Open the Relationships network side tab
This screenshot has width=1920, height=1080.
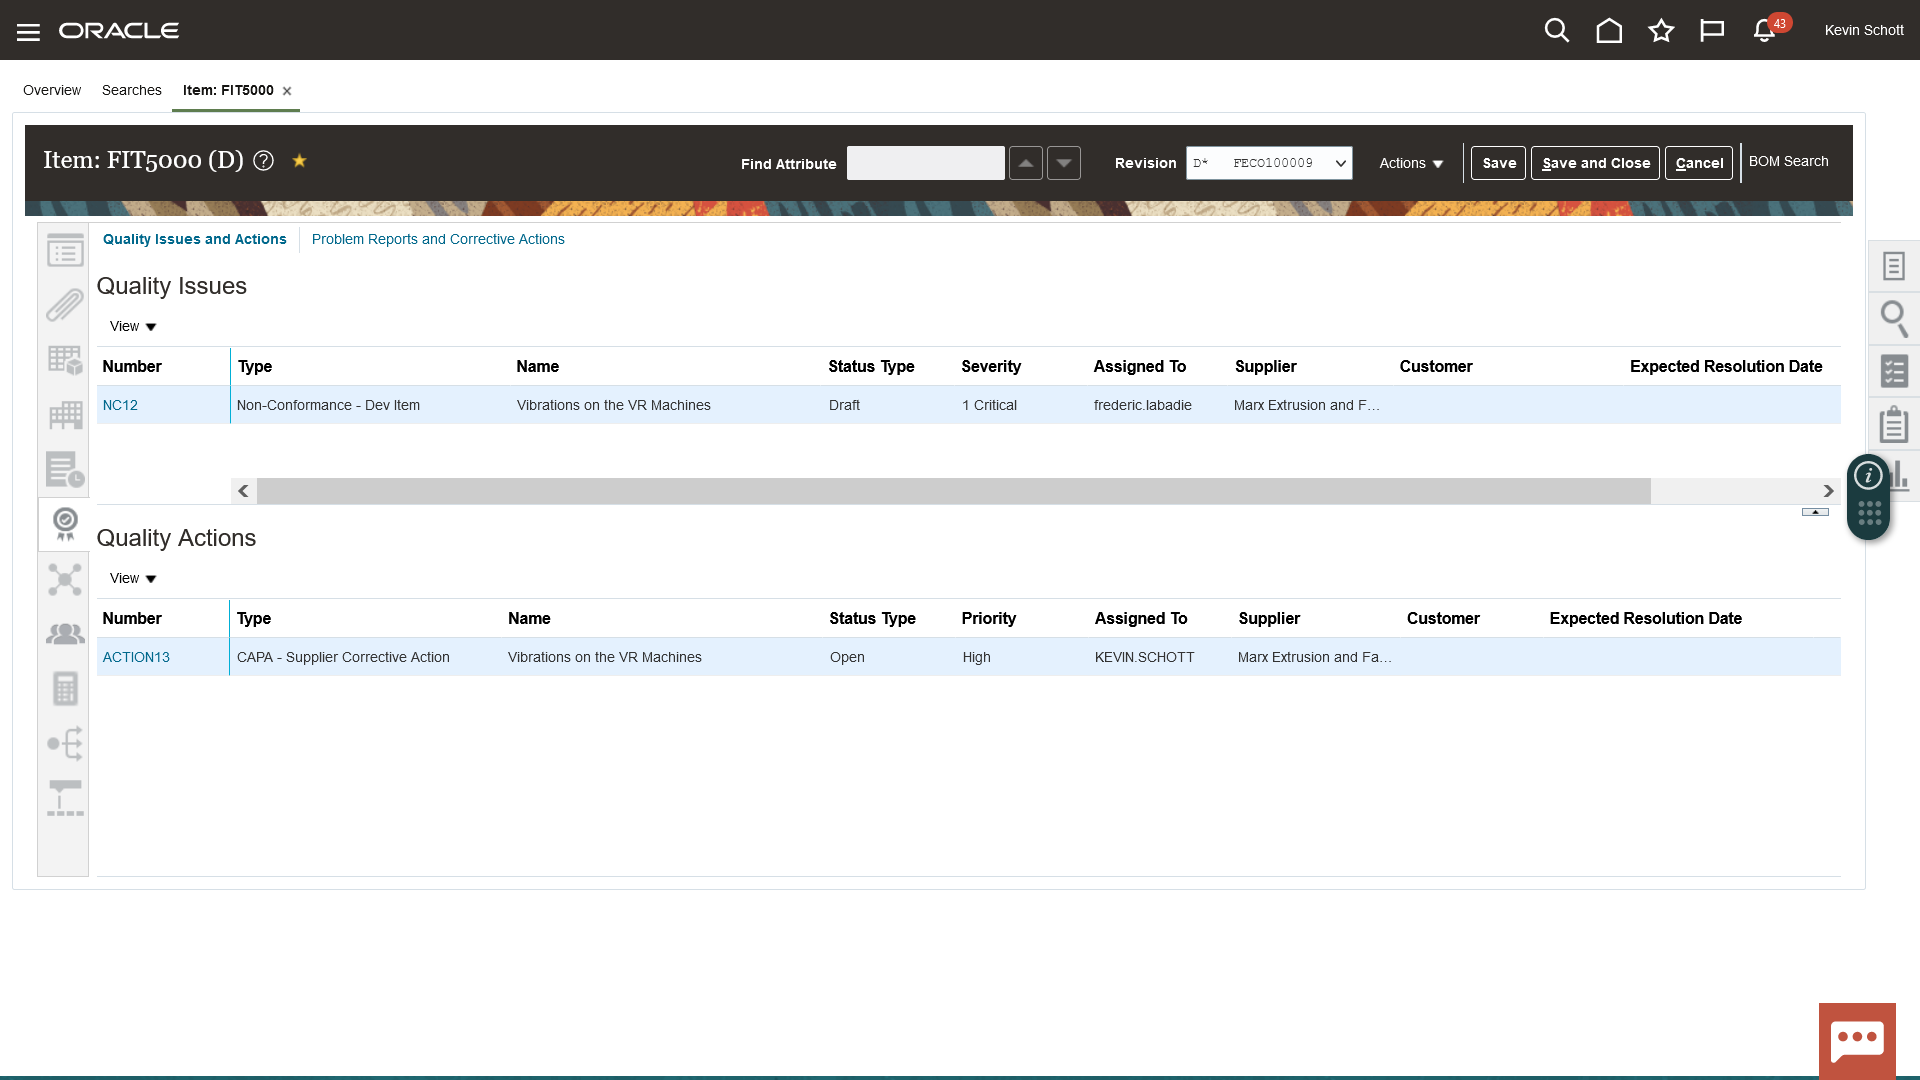[x=65, y=580]
